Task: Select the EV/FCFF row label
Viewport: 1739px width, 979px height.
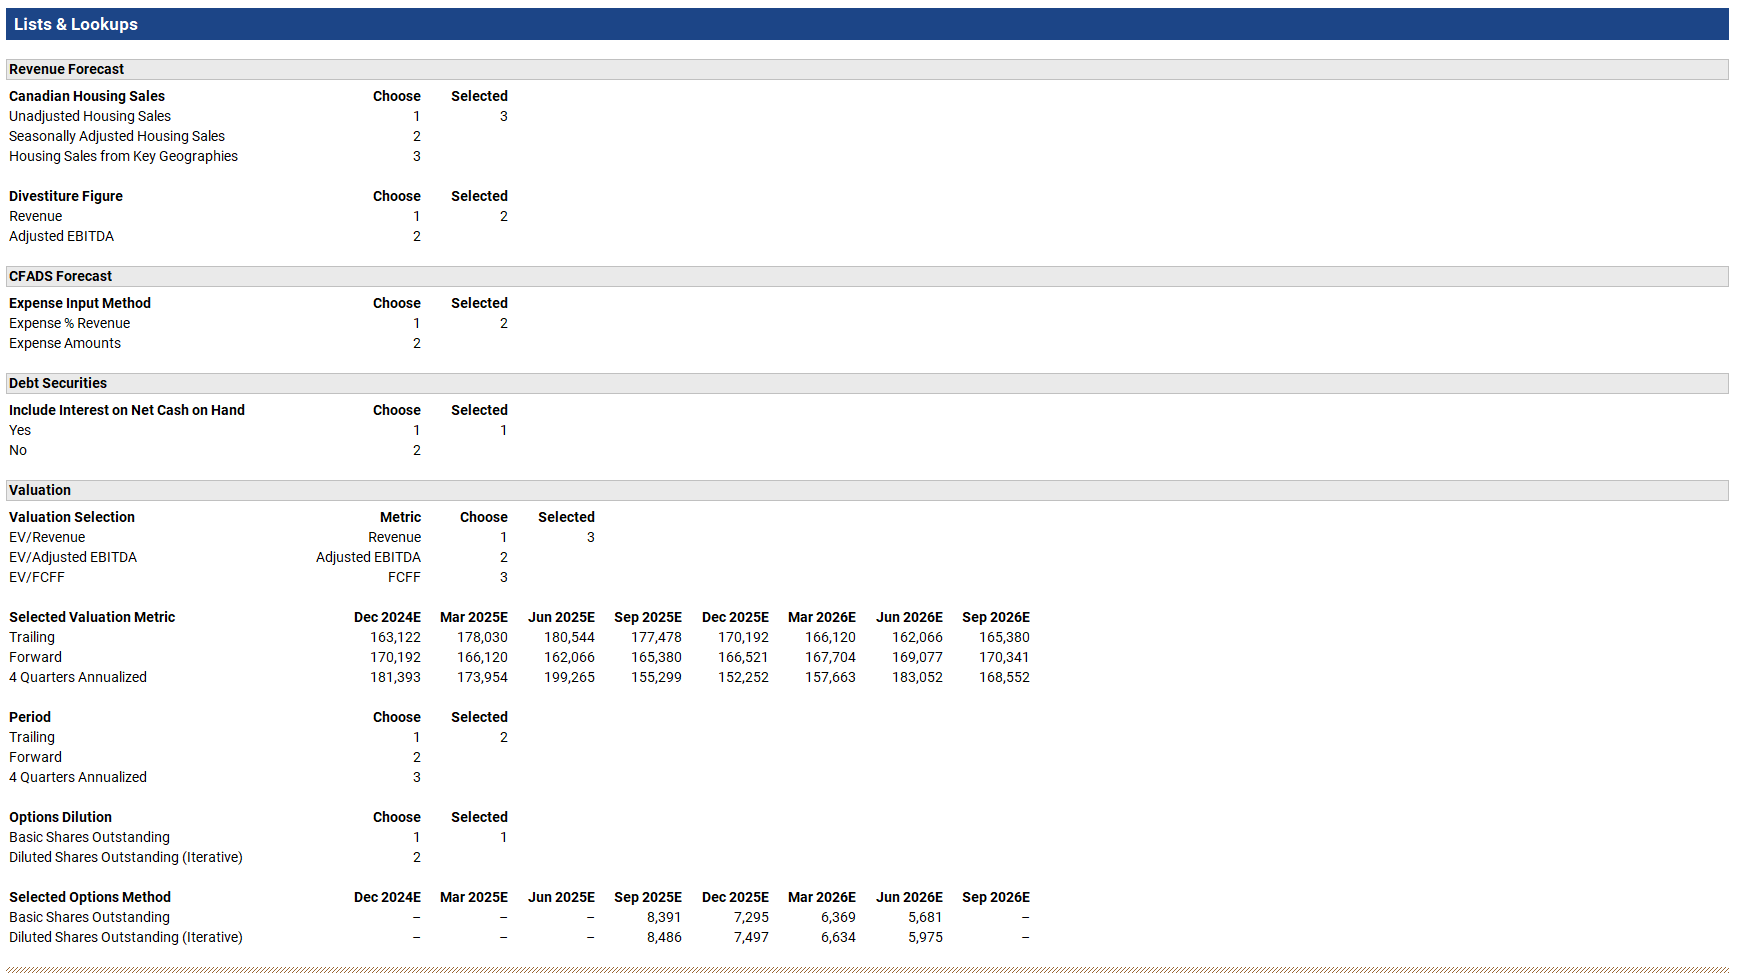Action: (37, 577)
